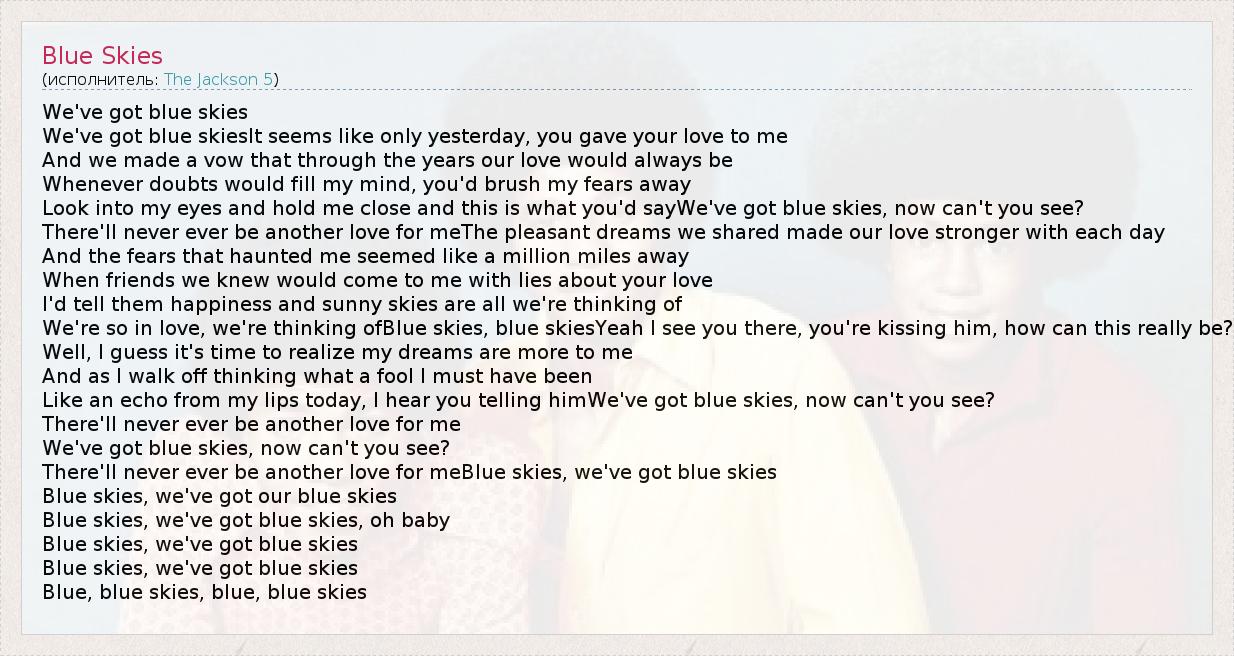Click the 'исполнитель:' label text
Viewport: 1234px width, 656px height.
click(x=102, y=79)
